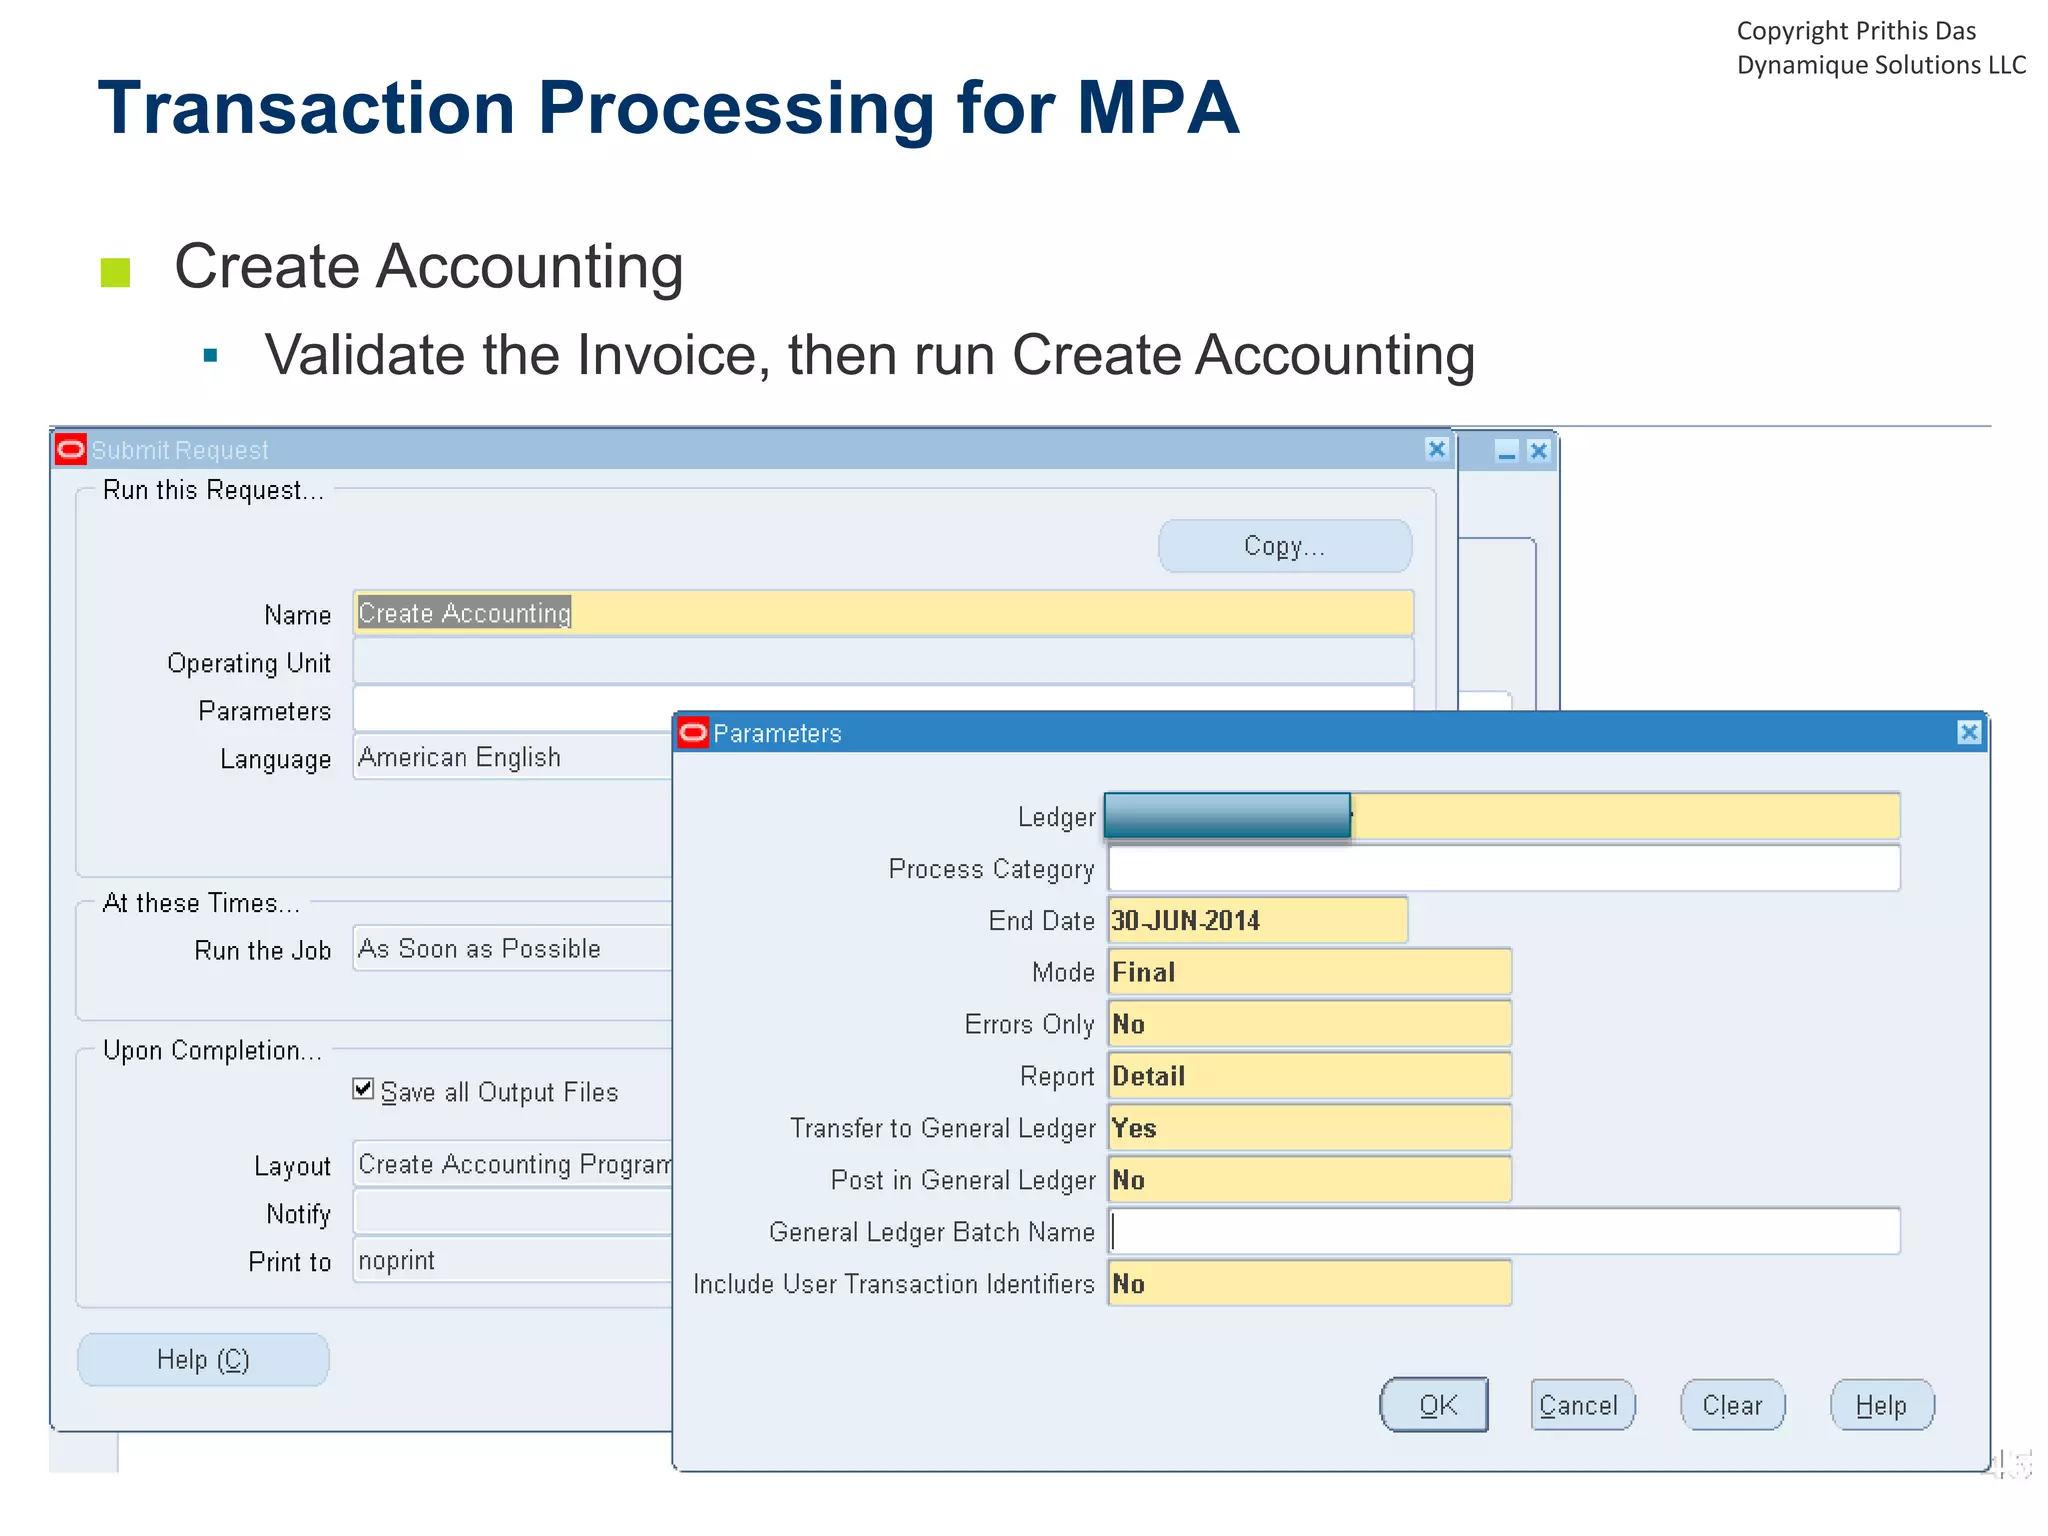Click the Layout field showing Create Accounting Program
This screenshot has width=2048, height=1536.
click(513, 1164)
